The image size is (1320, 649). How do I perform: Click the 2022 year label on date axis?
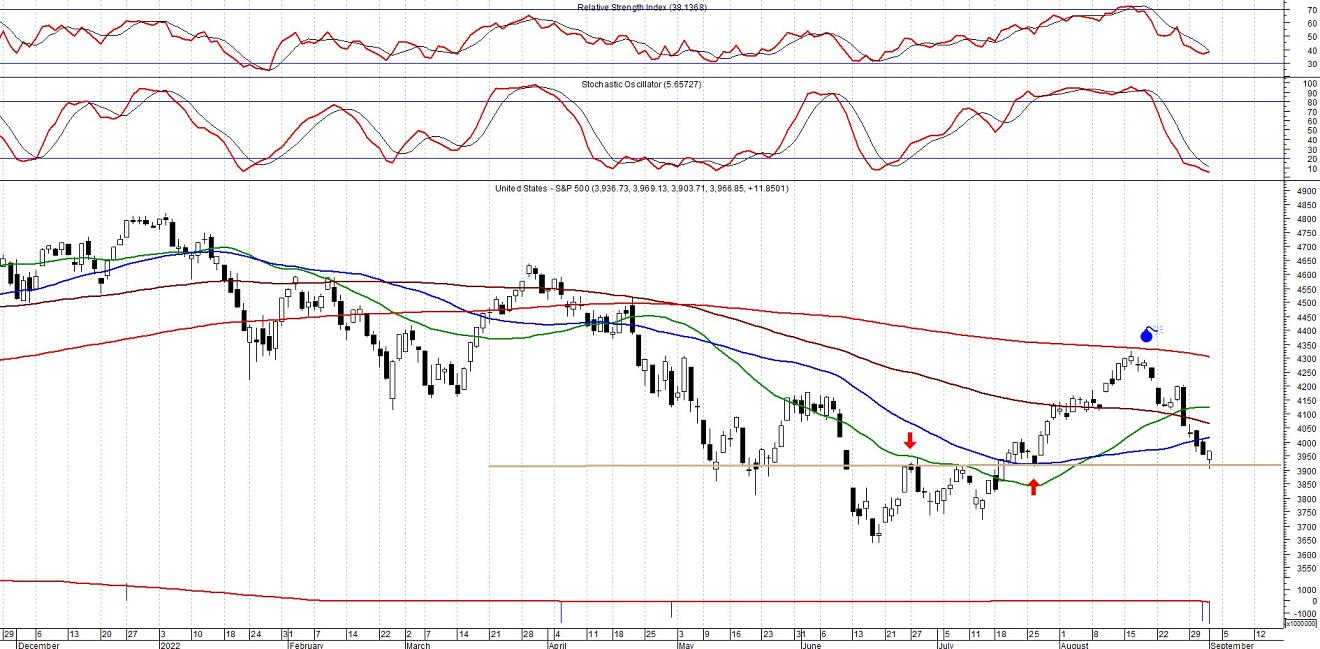[x=171, y=645]
